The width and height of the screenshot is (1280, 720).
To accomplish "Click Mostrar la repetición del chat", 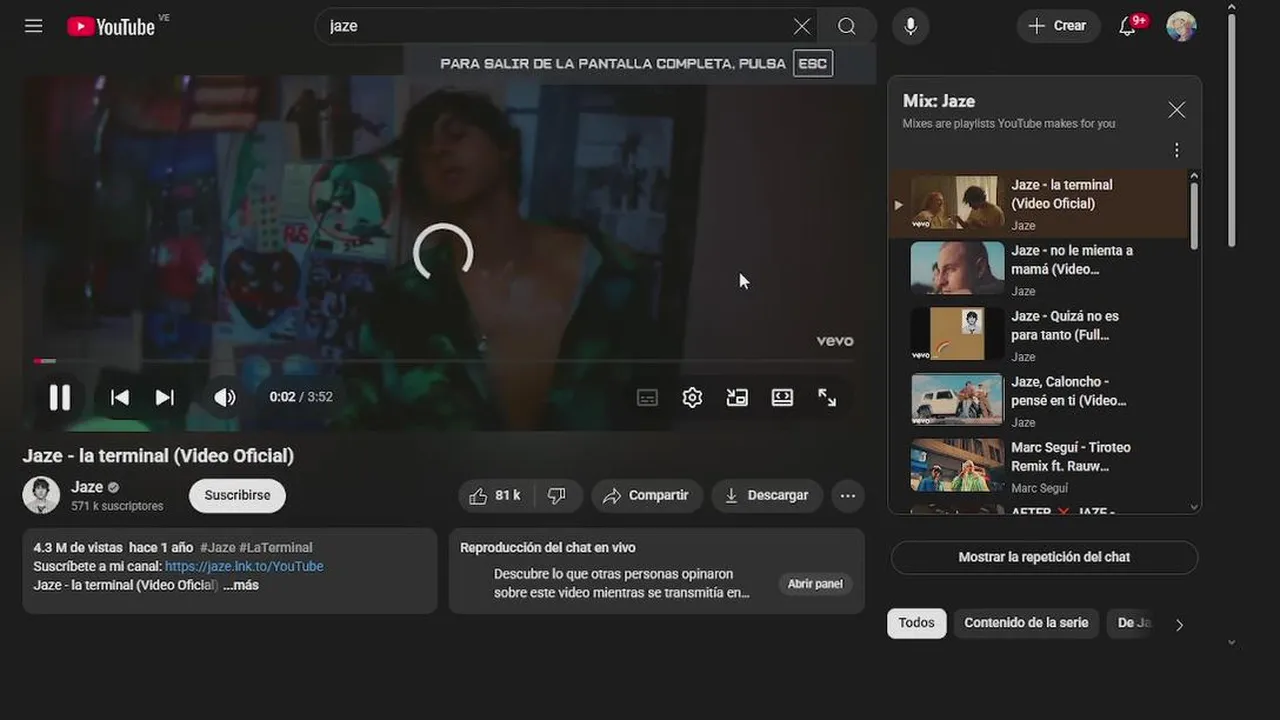I will (1044, 557).
